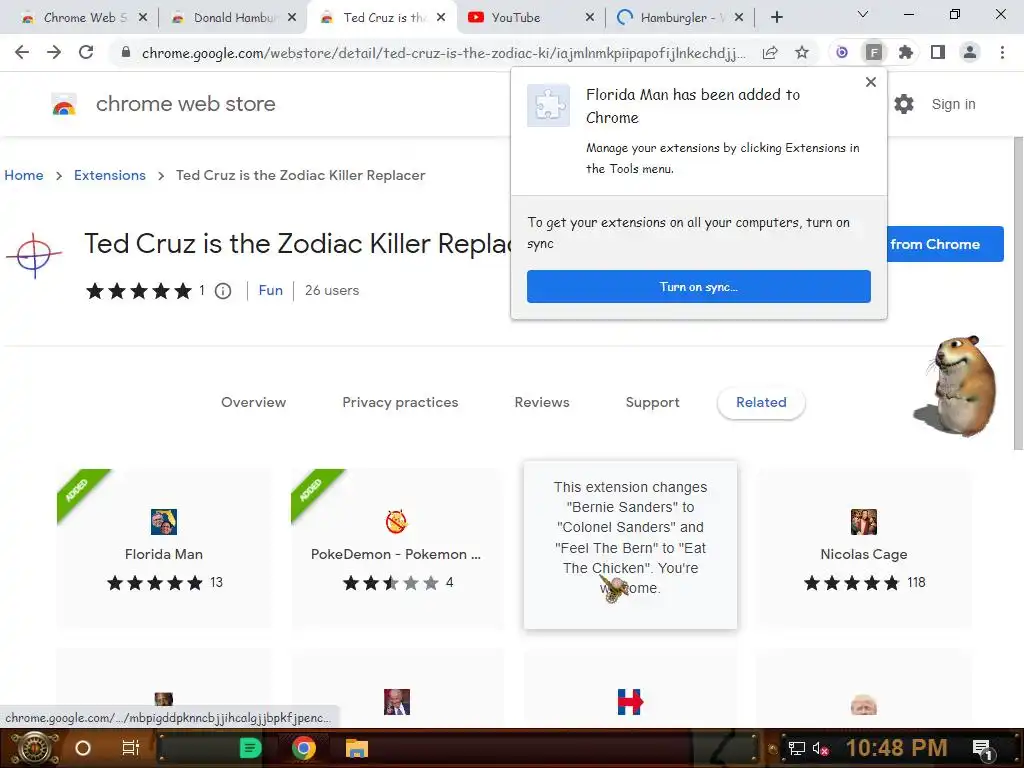The width and height of the screenshot is (1024, 768).
Task: Expand the tab search chevron
Action: 863,14
